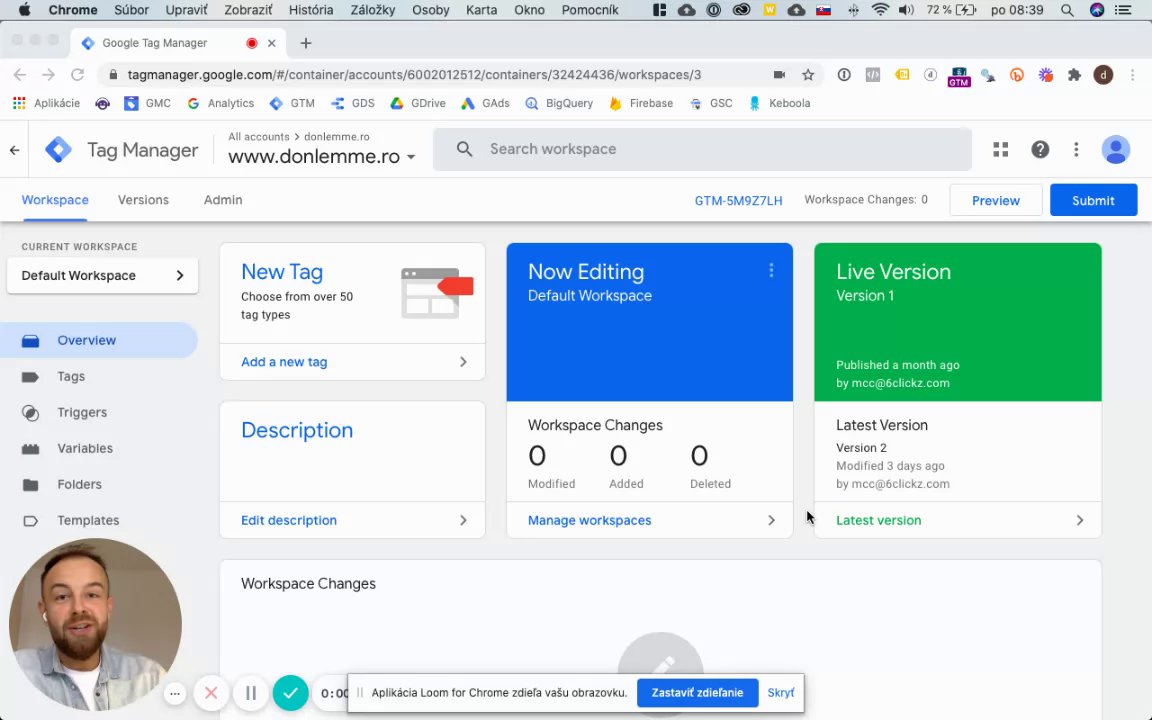Click the Chrome address bar URL
This screenshot has width=1152, height=720.
tap(414, 74)
